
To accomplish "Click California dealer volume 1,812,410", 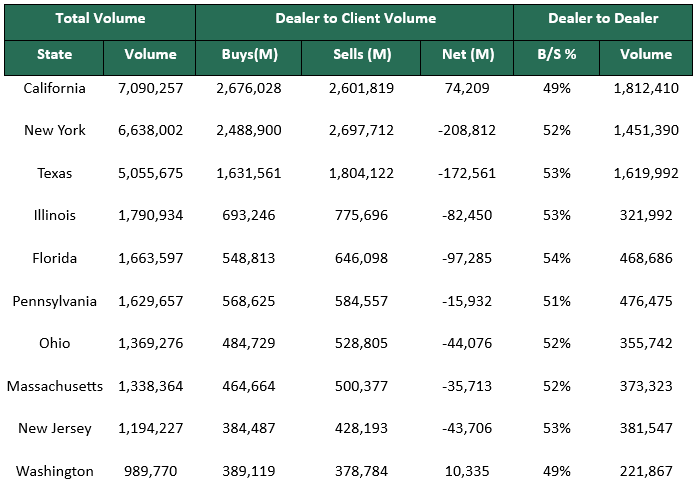I will point(645,88).
